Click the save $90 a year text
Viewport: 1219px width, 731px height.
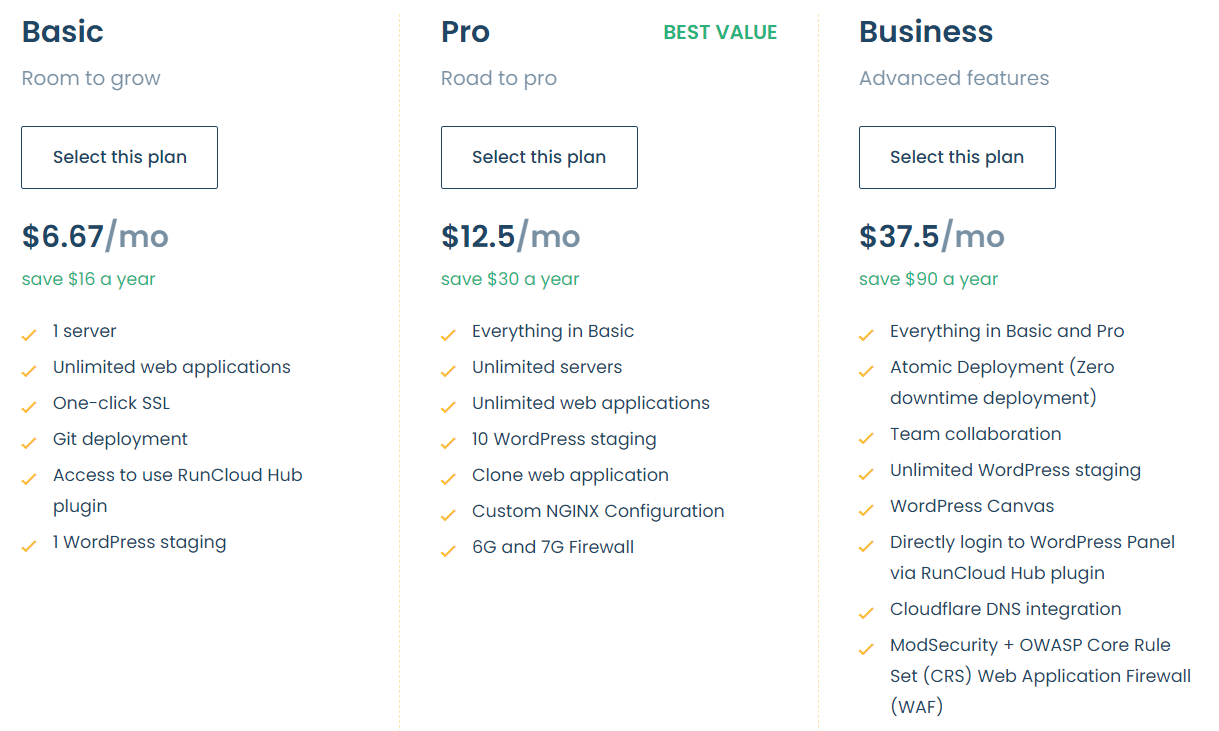(x=928, y=279)
